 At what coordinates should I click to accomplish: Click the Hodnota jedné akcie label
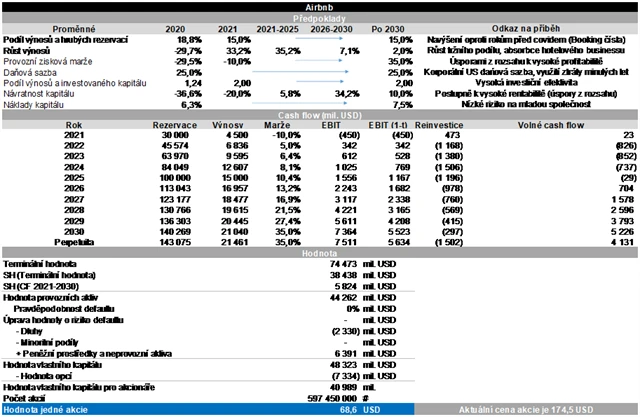[45, 410]
